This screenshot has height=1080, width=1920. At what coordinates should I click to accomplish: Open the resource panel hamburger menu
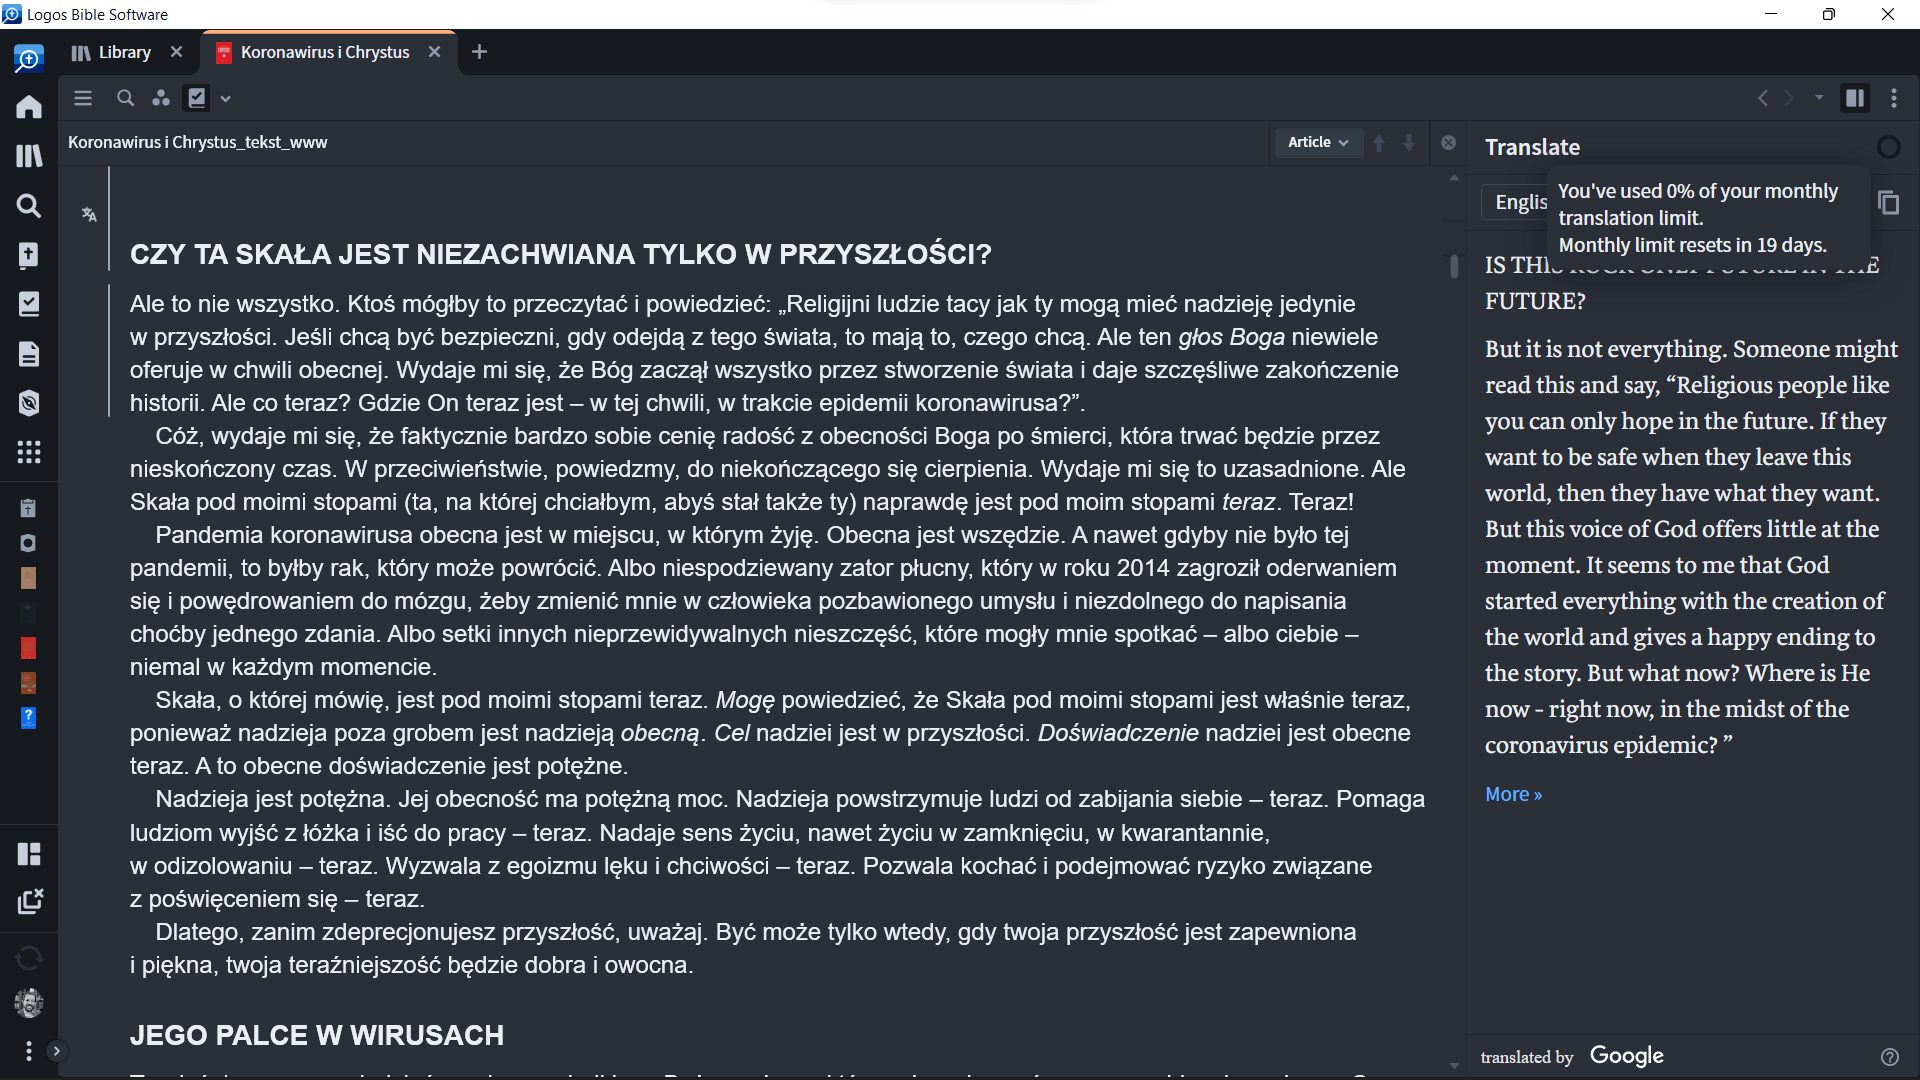pos(83,98)
